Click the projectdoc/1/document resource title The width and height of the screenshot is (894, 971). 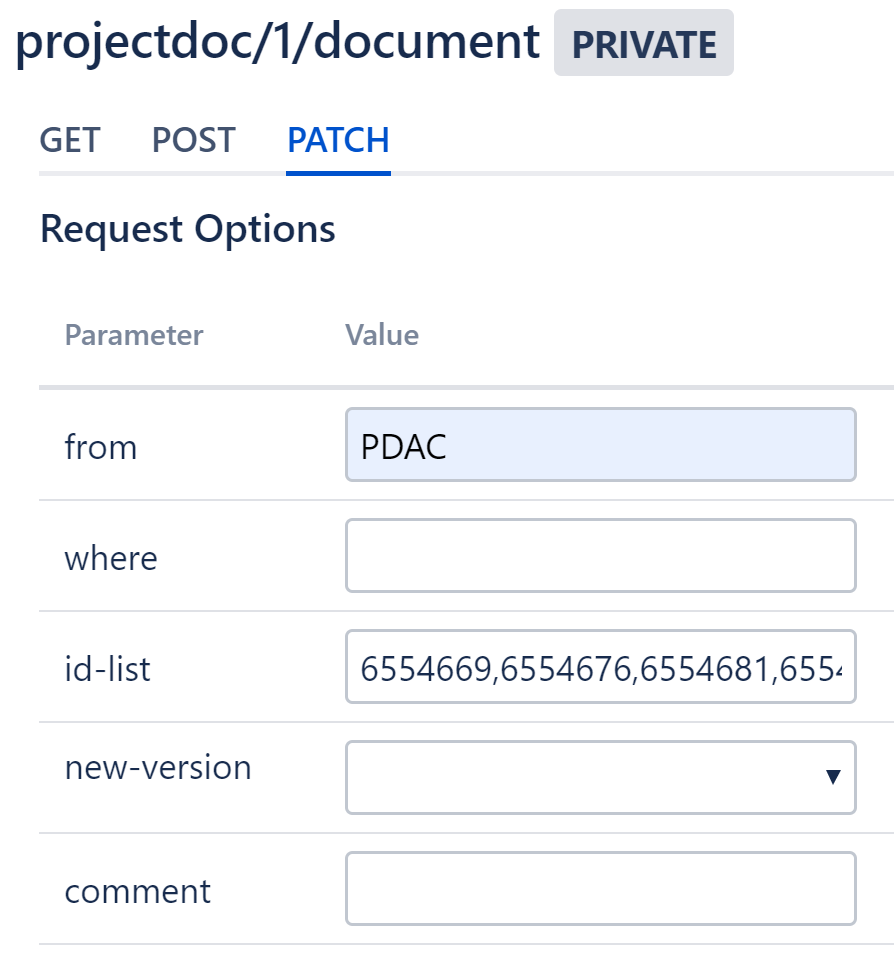[279, 42]
